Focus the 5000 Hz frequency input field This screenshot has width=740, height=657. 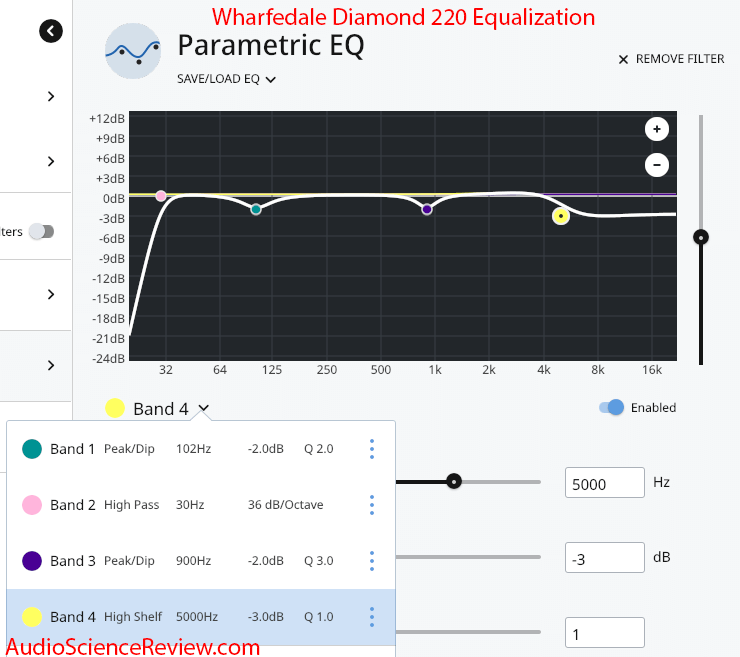[605, 482]
